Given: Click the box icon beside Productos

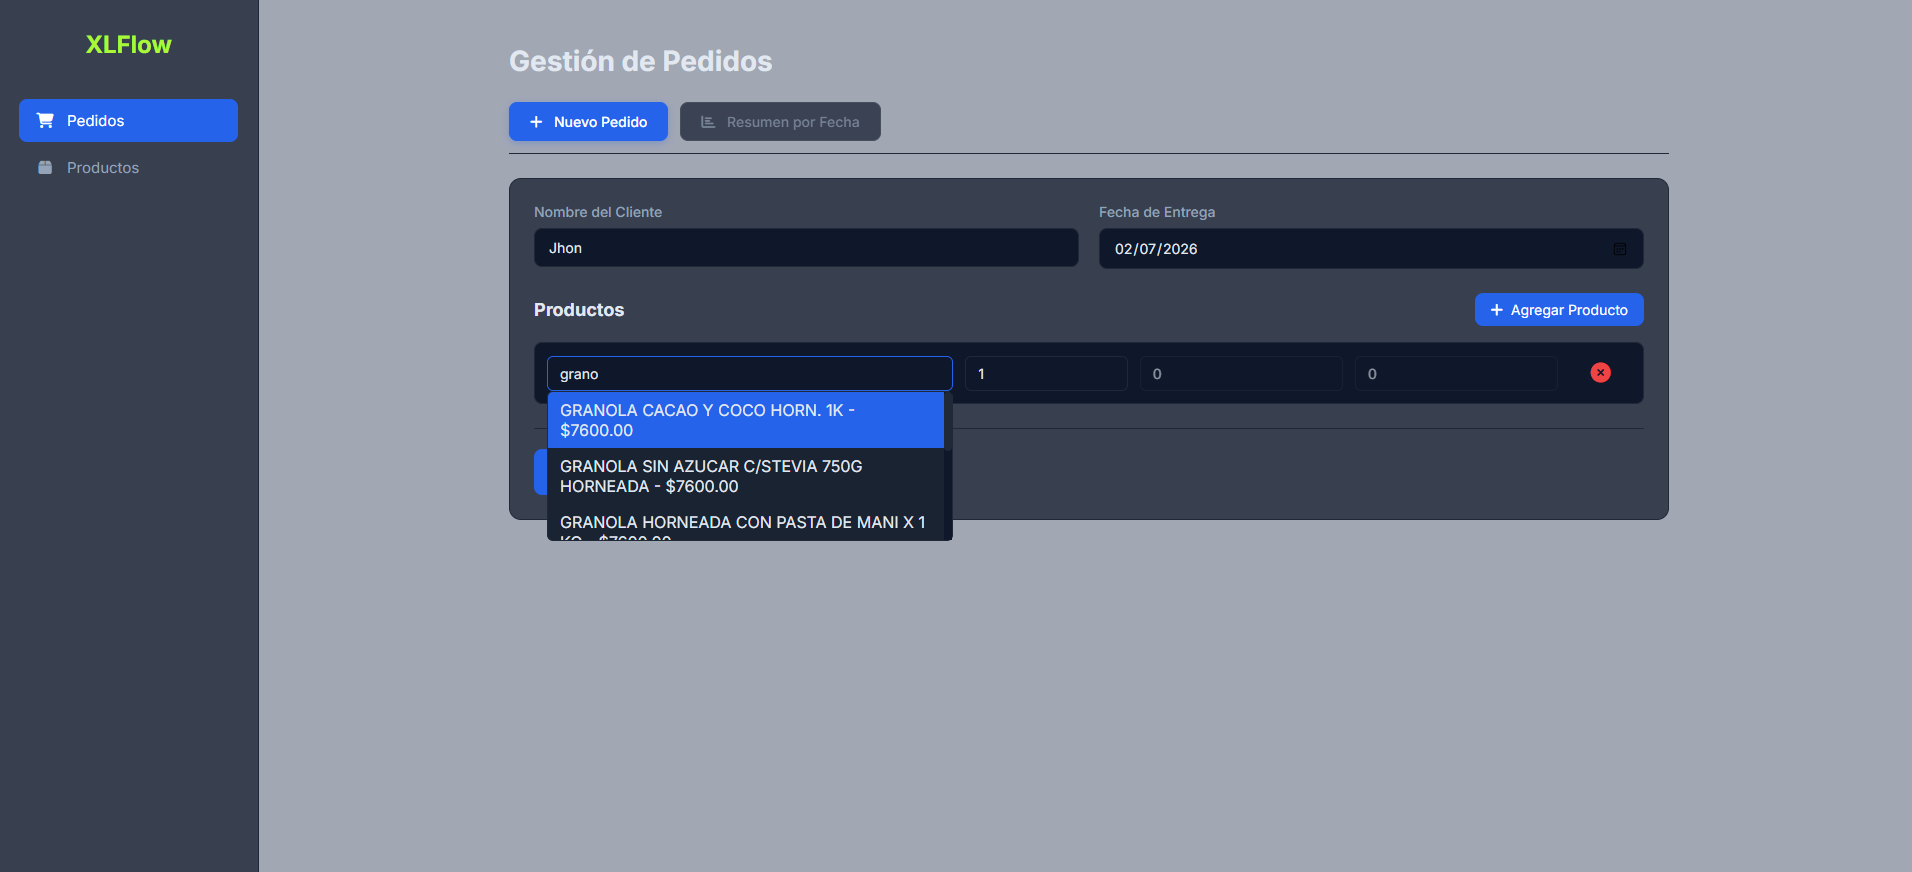Looking at the screenshot, I should coord(45,167).
